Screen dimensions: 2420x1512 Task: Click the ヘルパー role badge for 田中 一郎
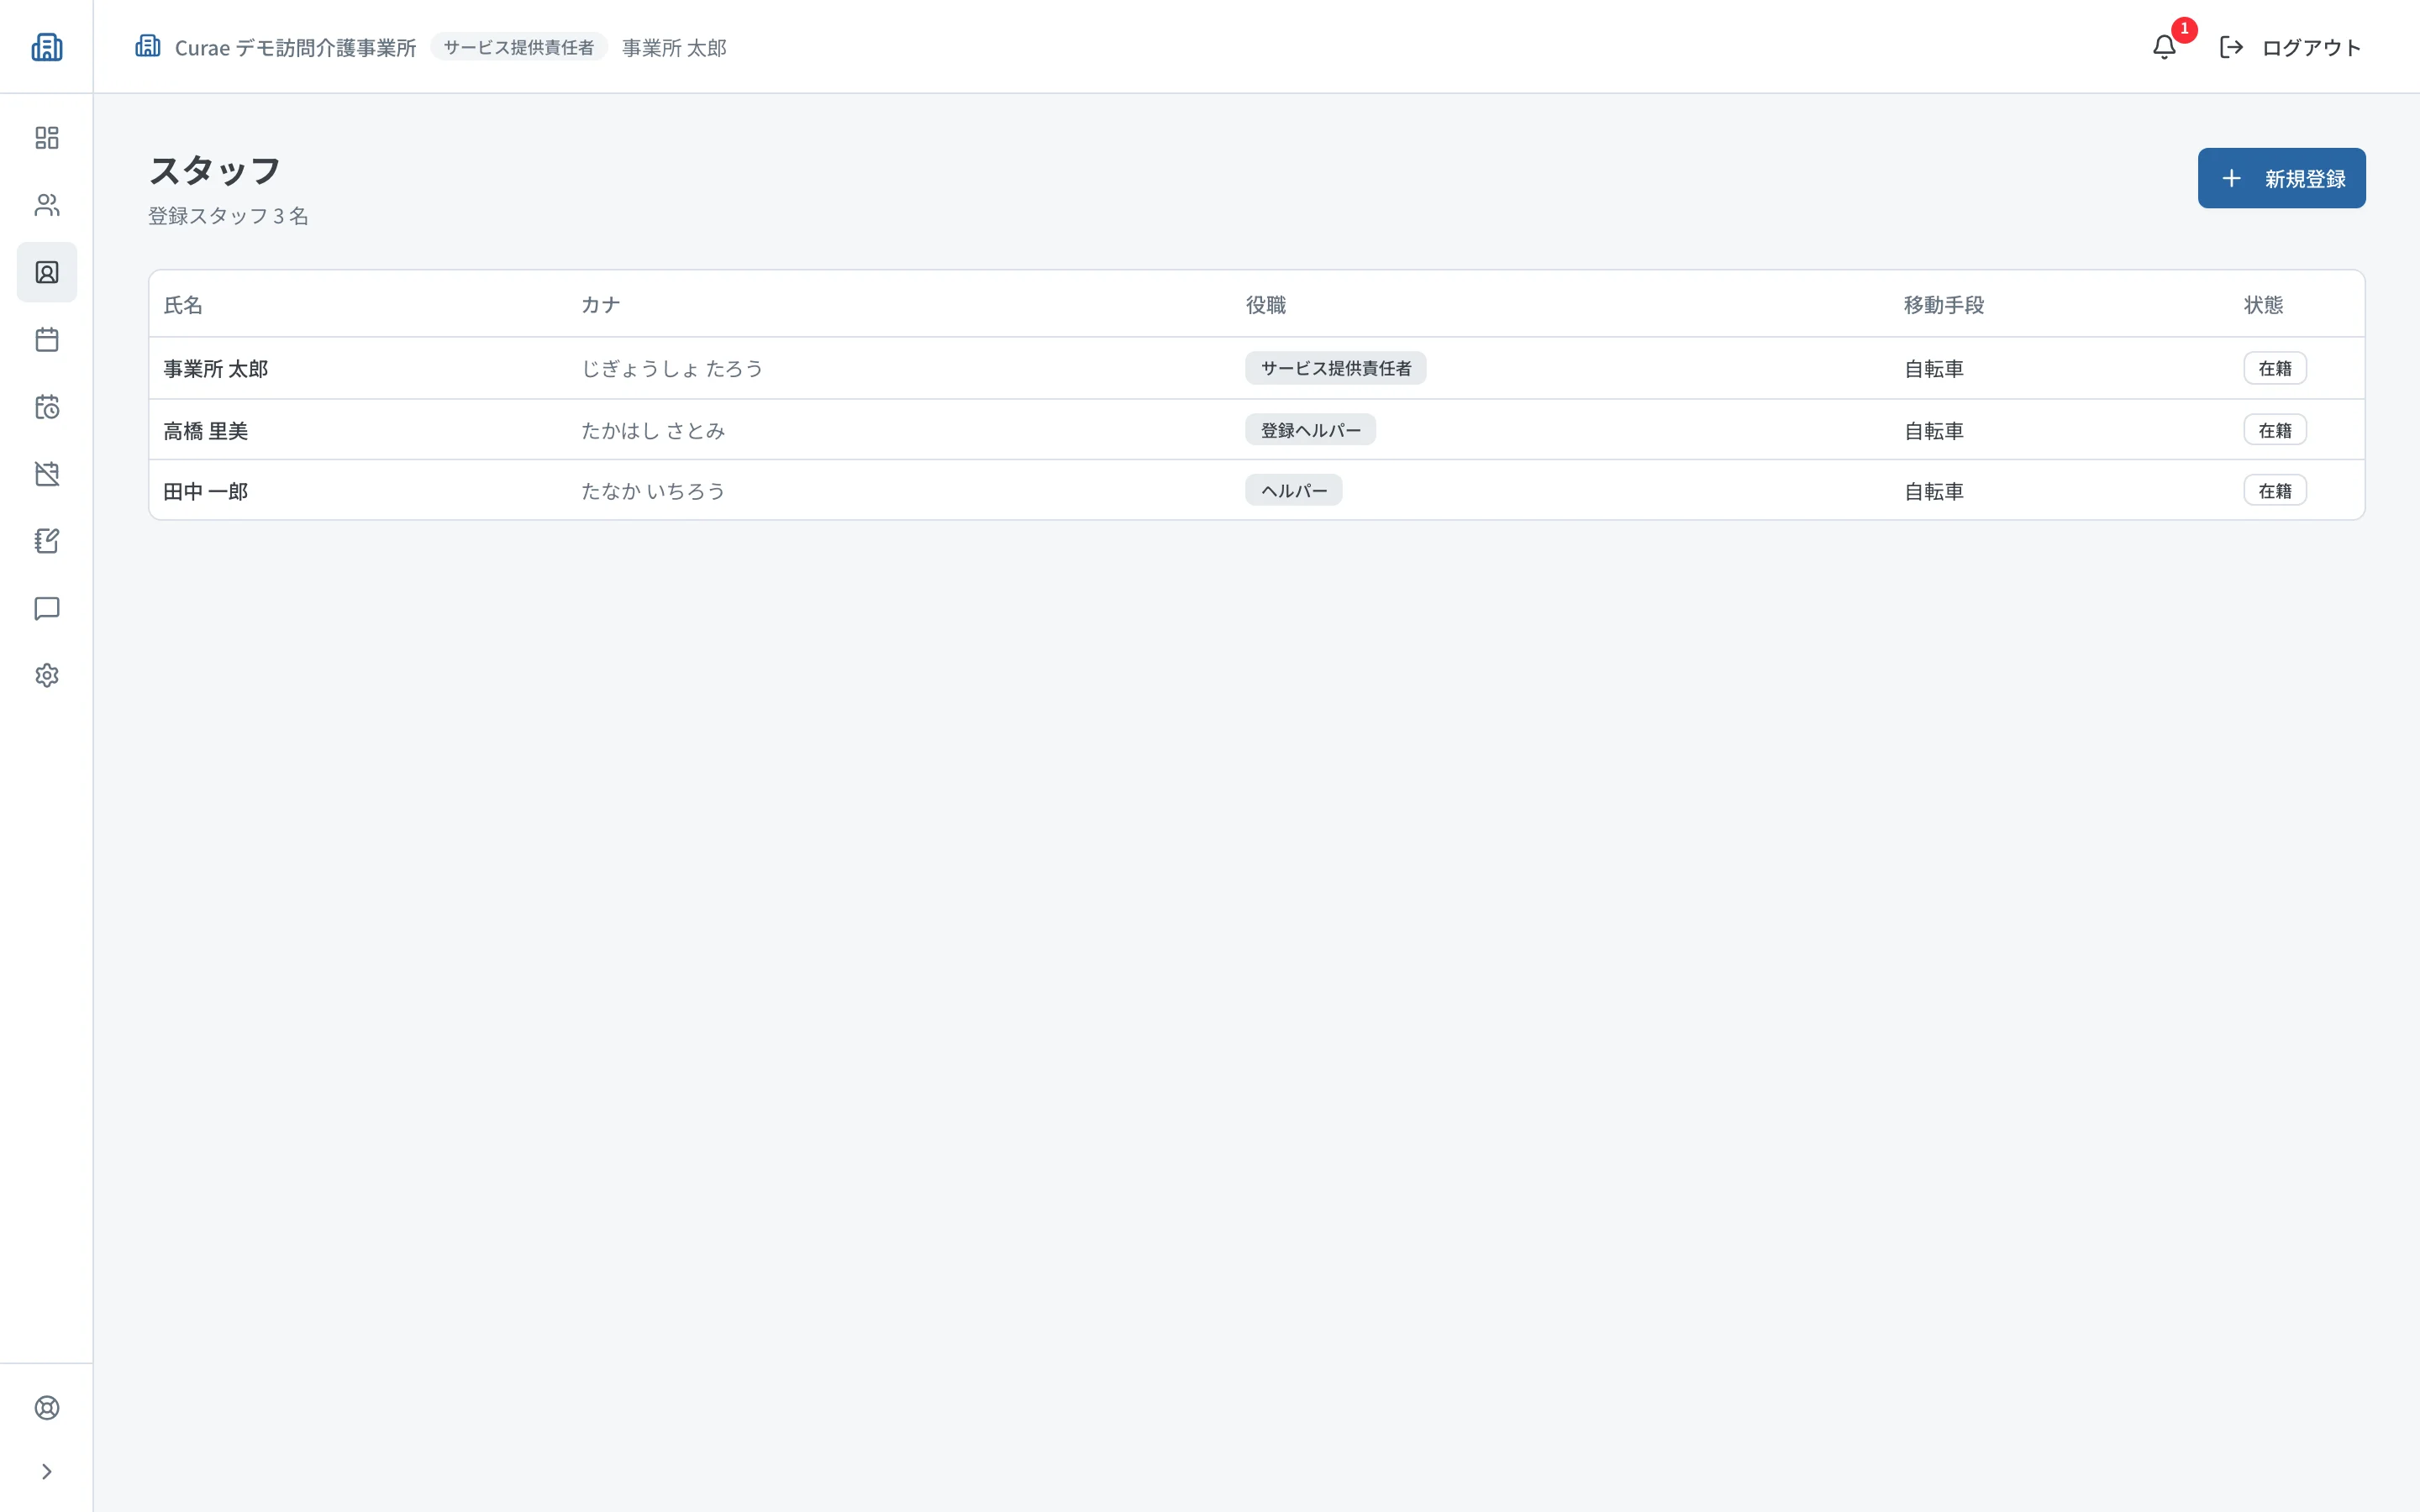pos(1293,490)
